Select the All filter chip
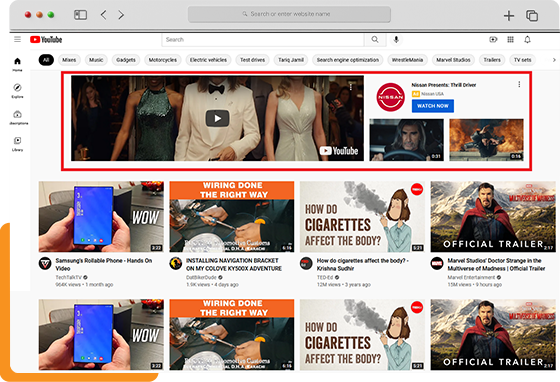This screenshot has height=382, width=560. (x=46, y=60)
